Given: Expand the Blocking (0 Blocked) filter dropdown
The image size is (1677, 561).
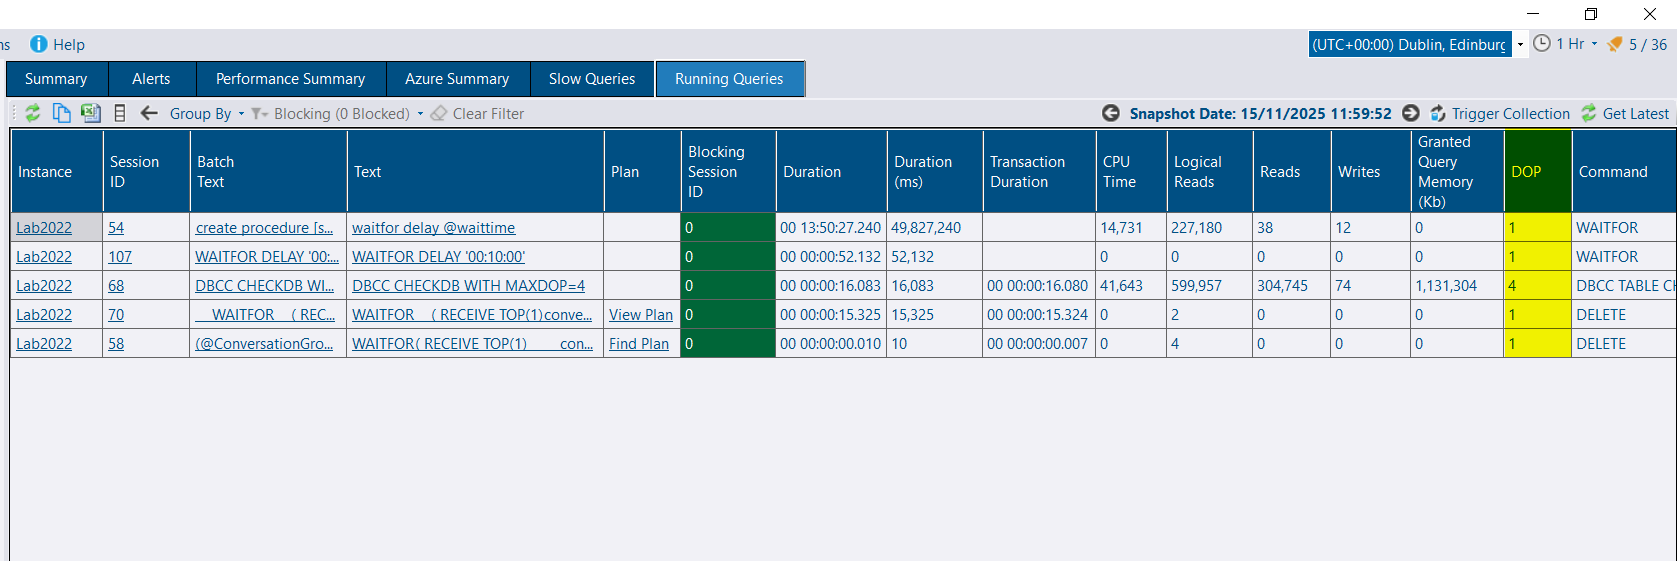Looking at the screenshot, I should pyautogui.click(x=420, y=114).
